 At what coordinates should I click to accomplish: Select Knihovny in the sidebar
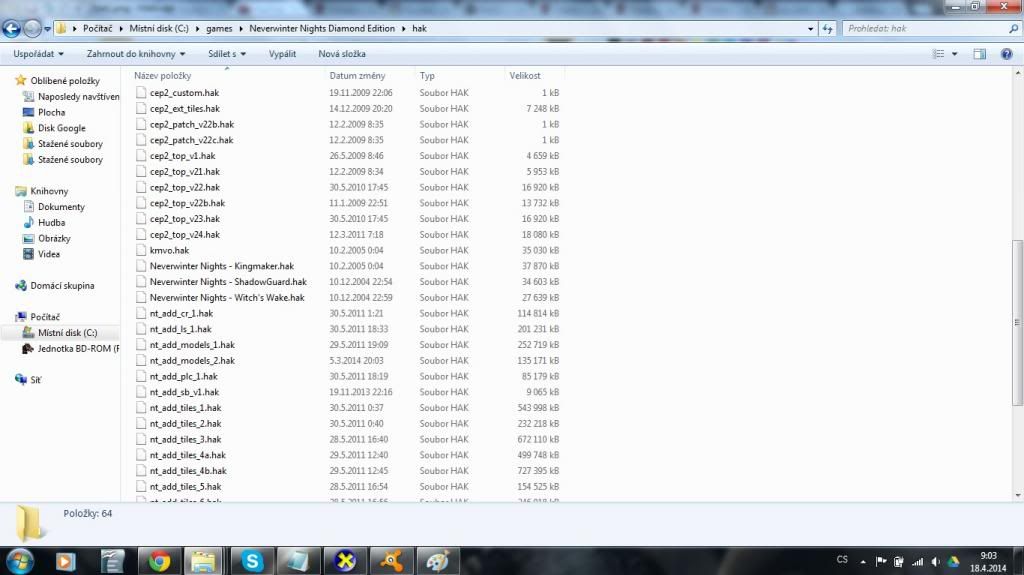[49, 191]
